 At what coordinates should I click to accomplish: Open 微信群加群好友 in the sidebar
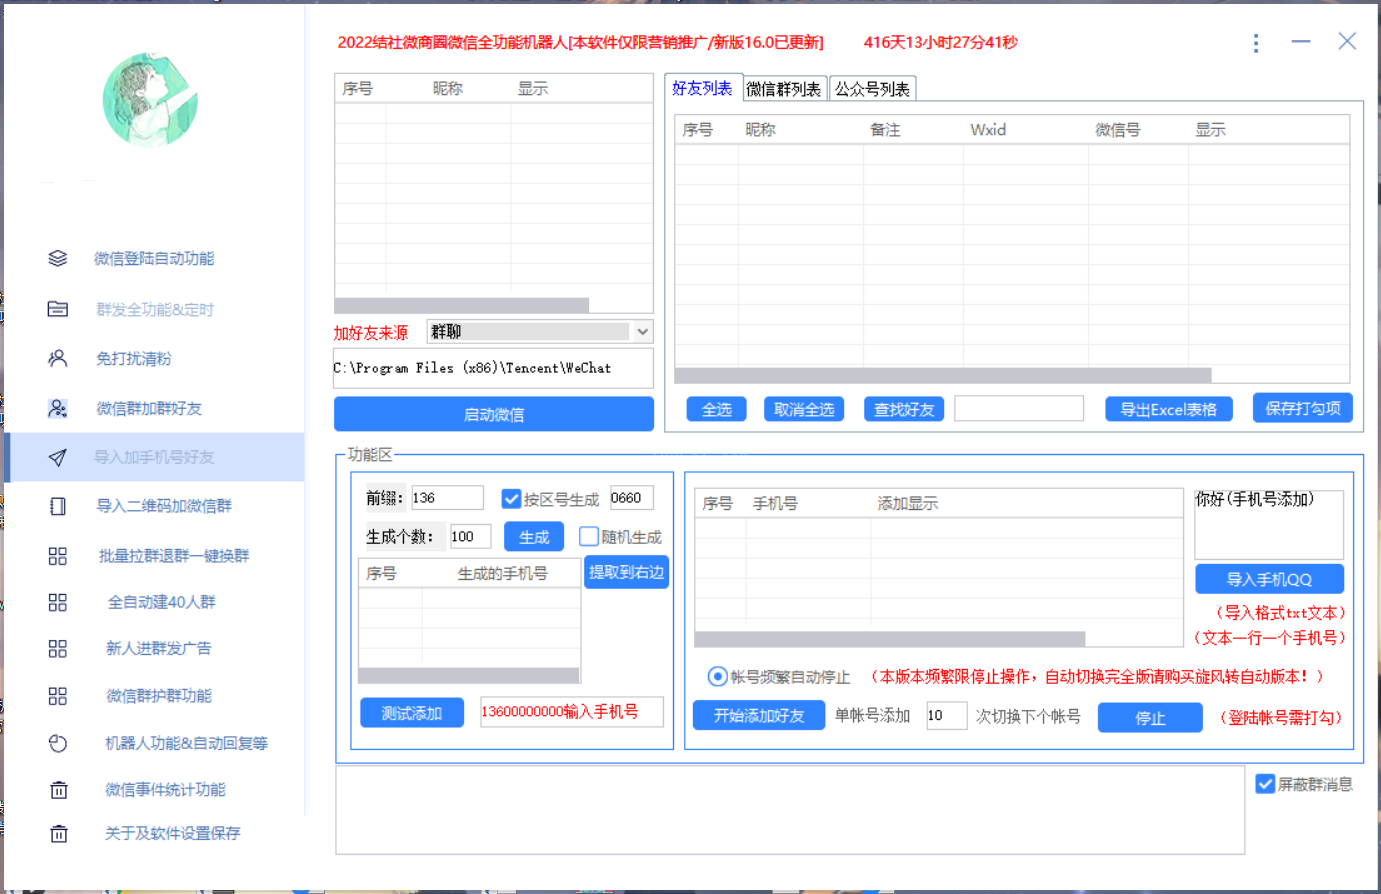click(x=149, y=408)
